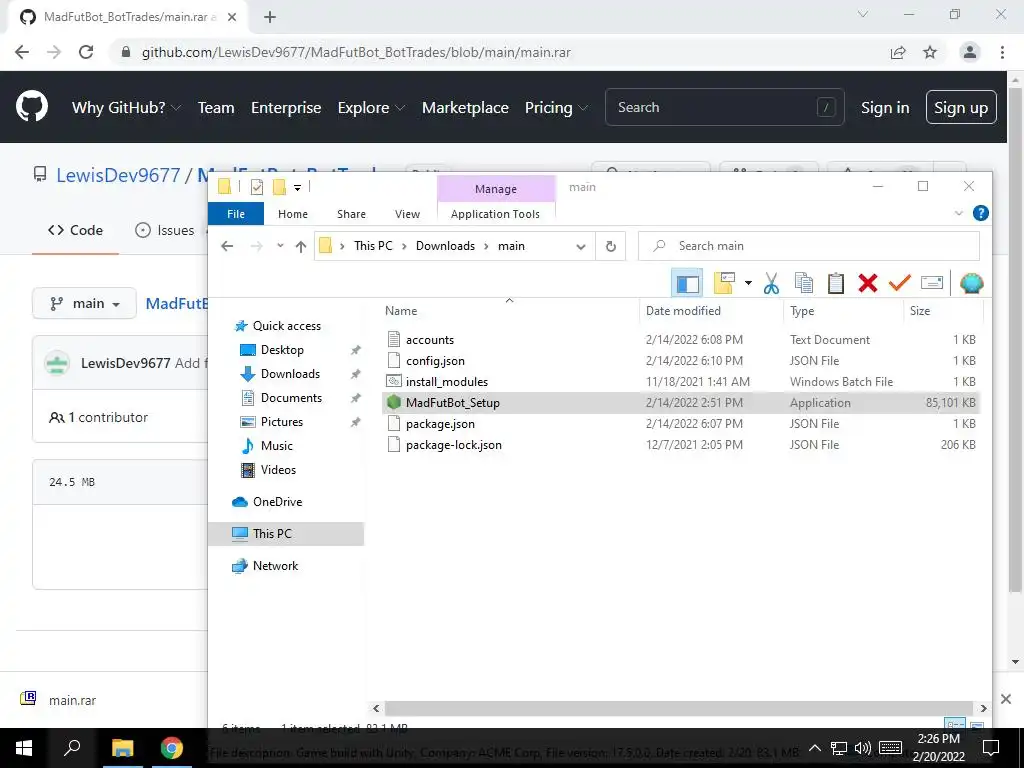Select the accounts text document

[x=429, y=340]
